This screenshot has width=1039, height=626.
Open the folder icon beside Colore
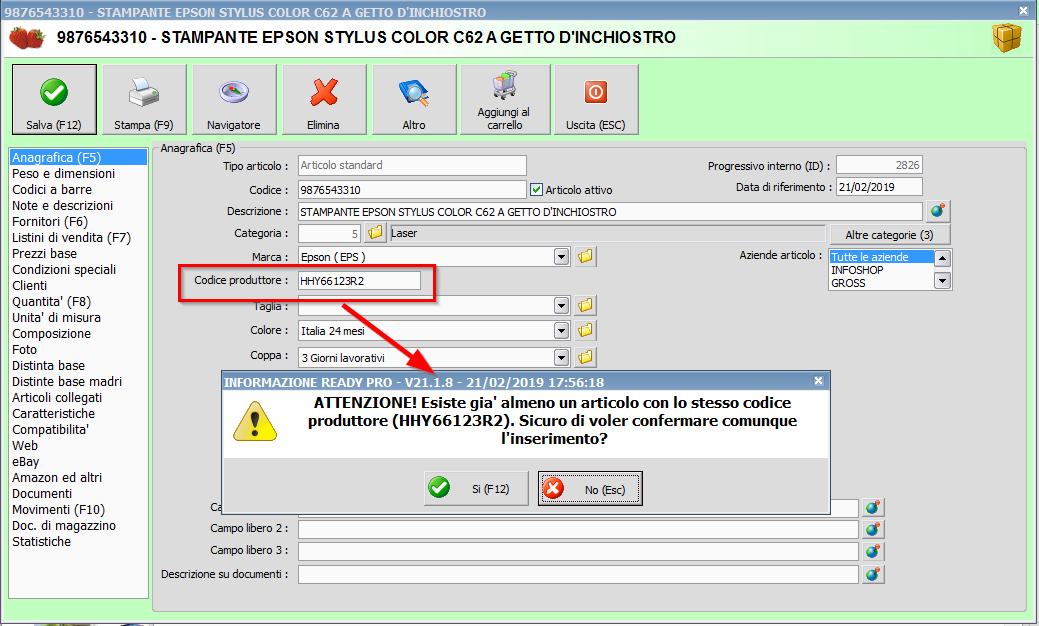coord(585,330)
